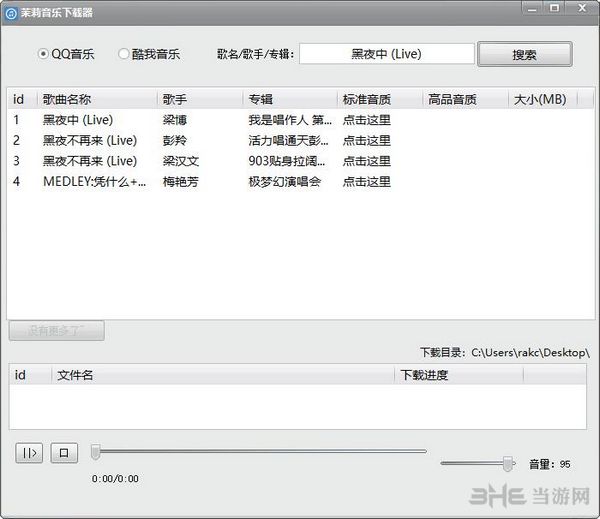Click the 搜索 button

click(525, 54)
